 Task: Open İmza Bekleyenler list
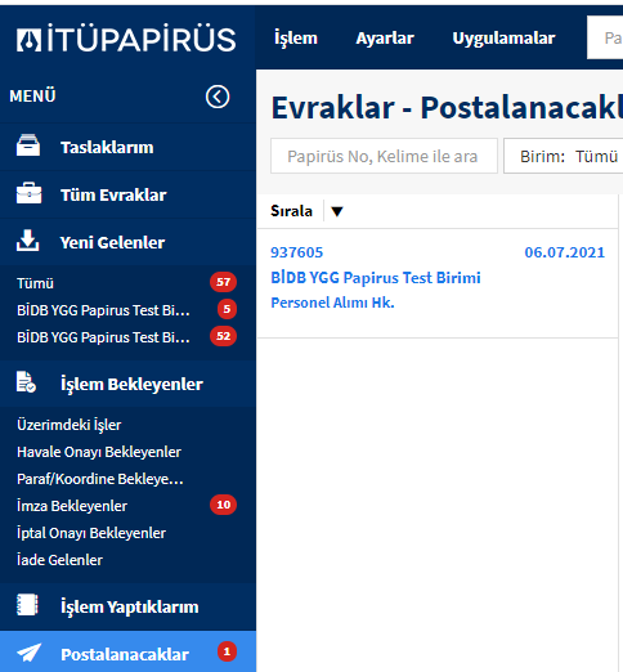click(x=72, y=506)
